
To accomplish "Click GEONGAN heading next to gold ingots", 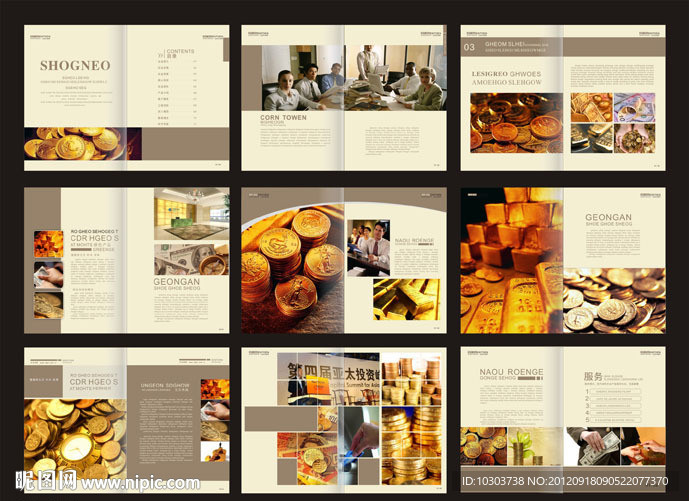I will (x=608, y=217).
